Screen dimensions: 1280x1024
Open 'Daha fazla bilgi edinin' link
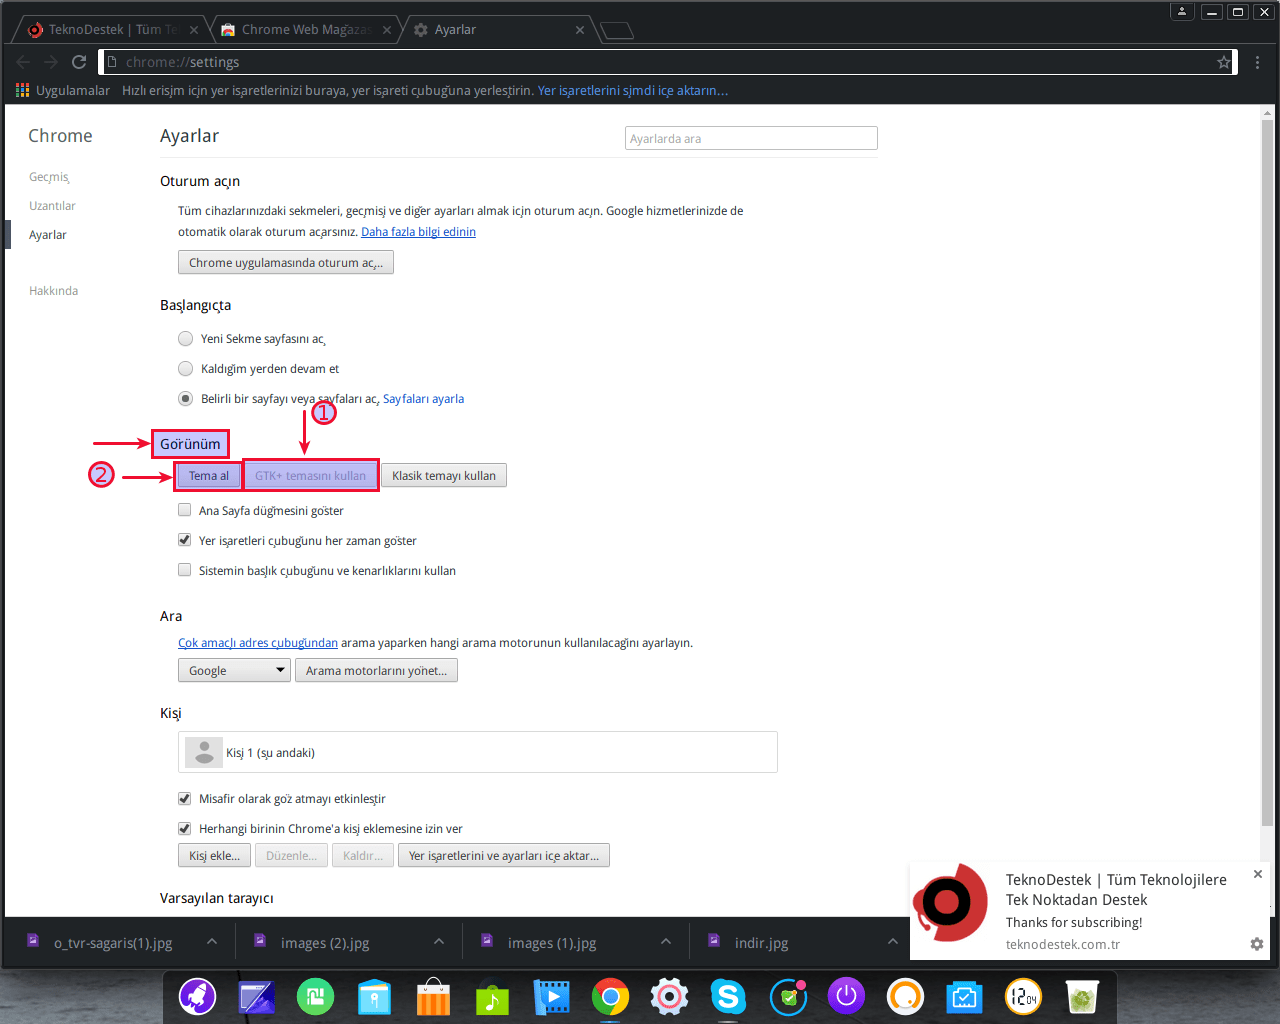click(418, 232)
